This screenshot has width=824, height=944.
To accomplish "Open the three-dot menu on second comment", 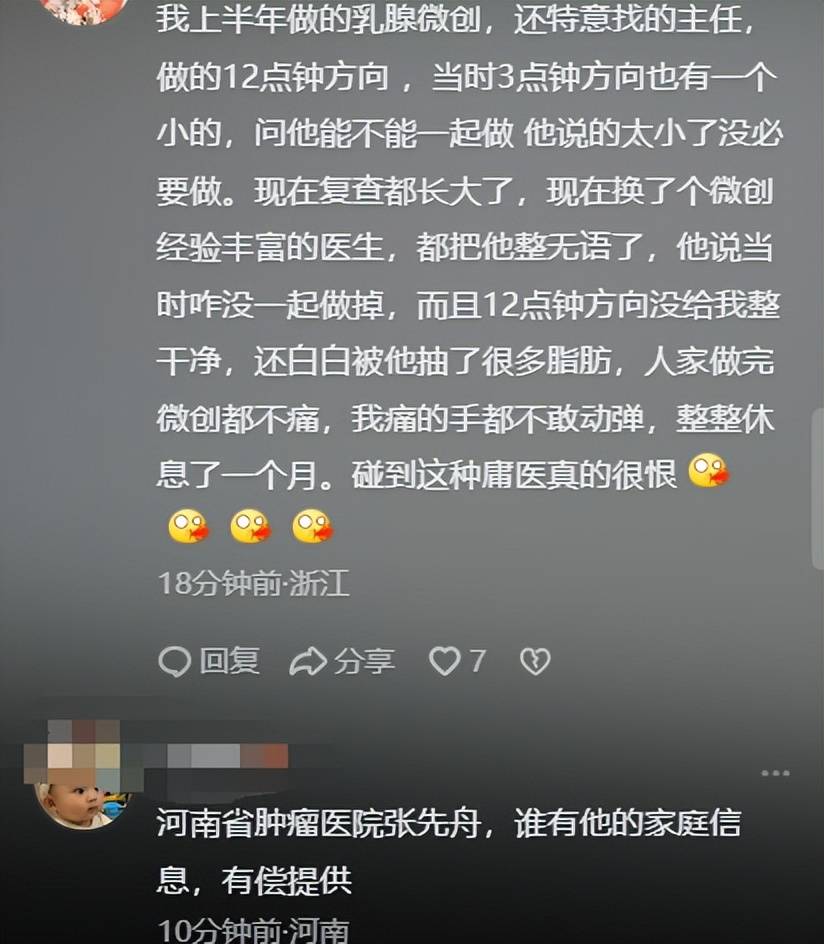I will (775, 773).
